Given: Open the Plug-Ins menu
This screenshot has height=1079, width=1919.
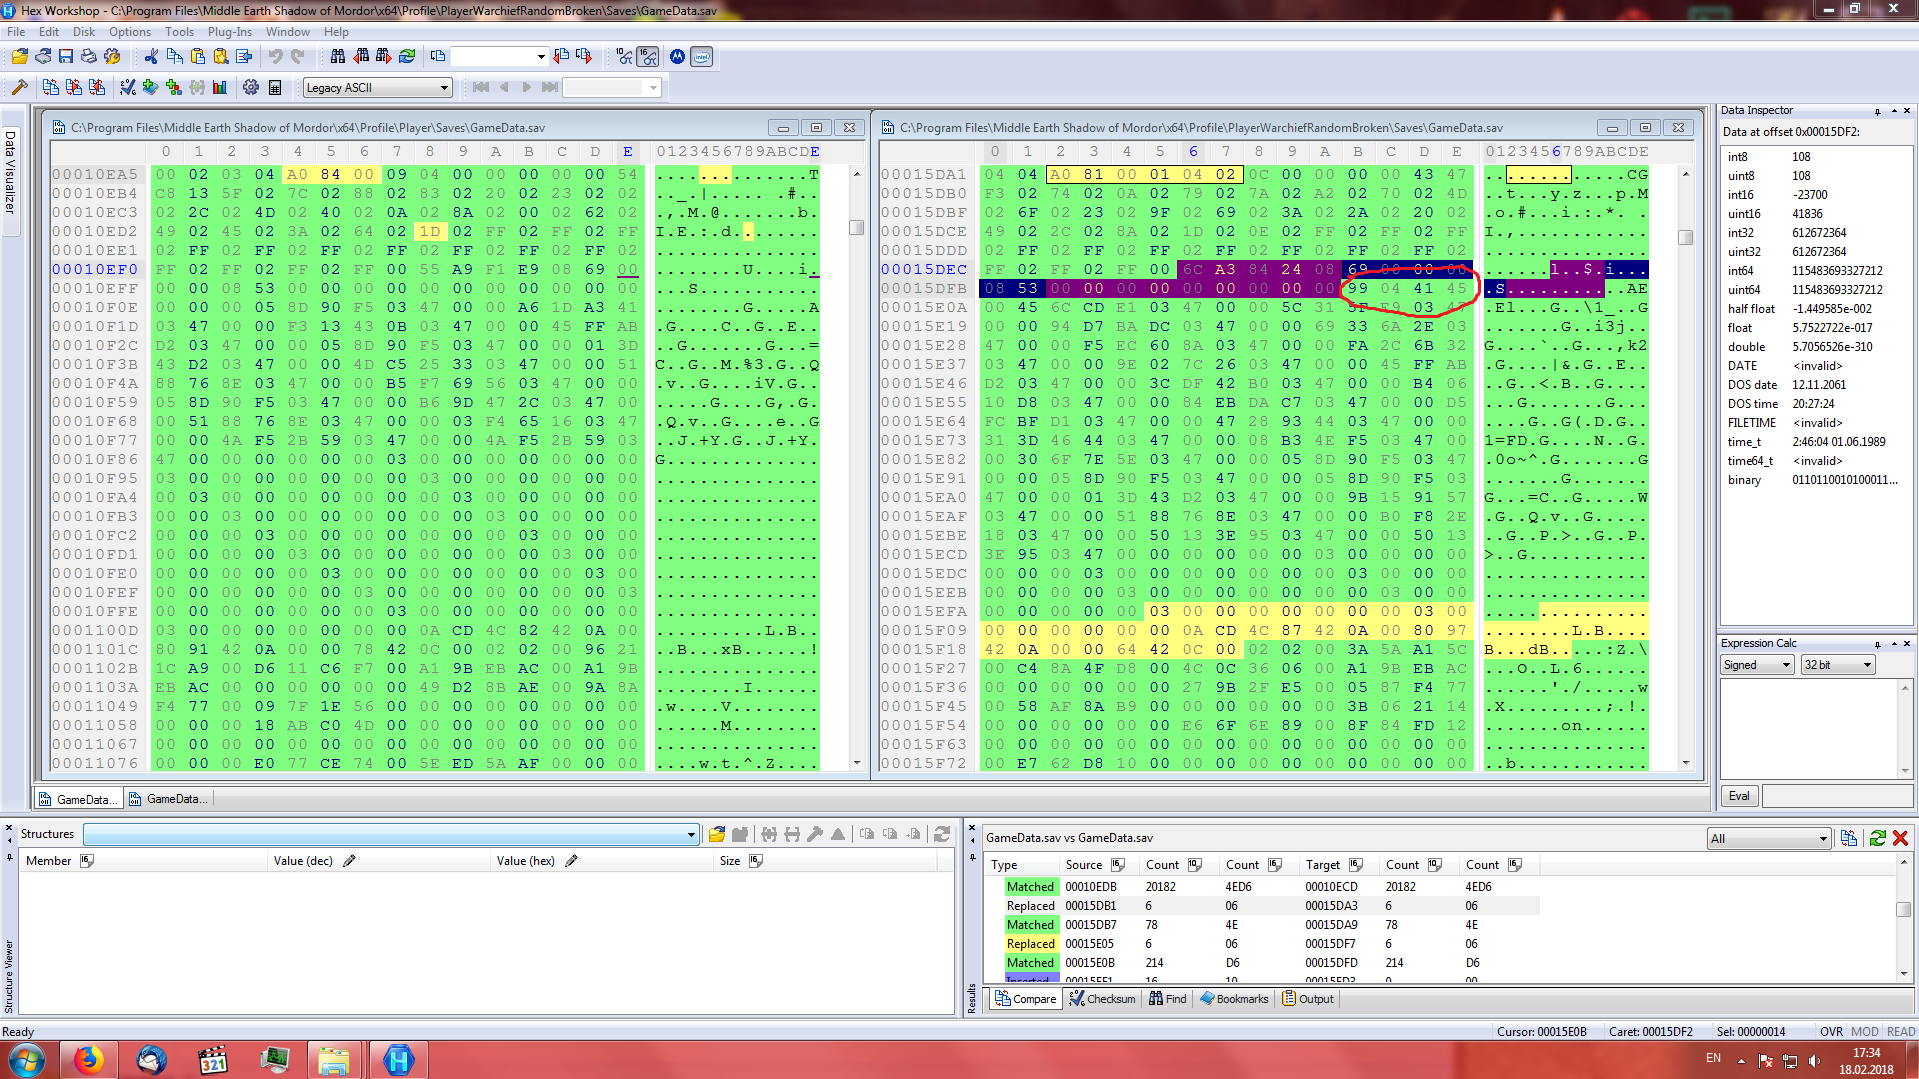Looking at the screenshot, I should tap(230, 32).
